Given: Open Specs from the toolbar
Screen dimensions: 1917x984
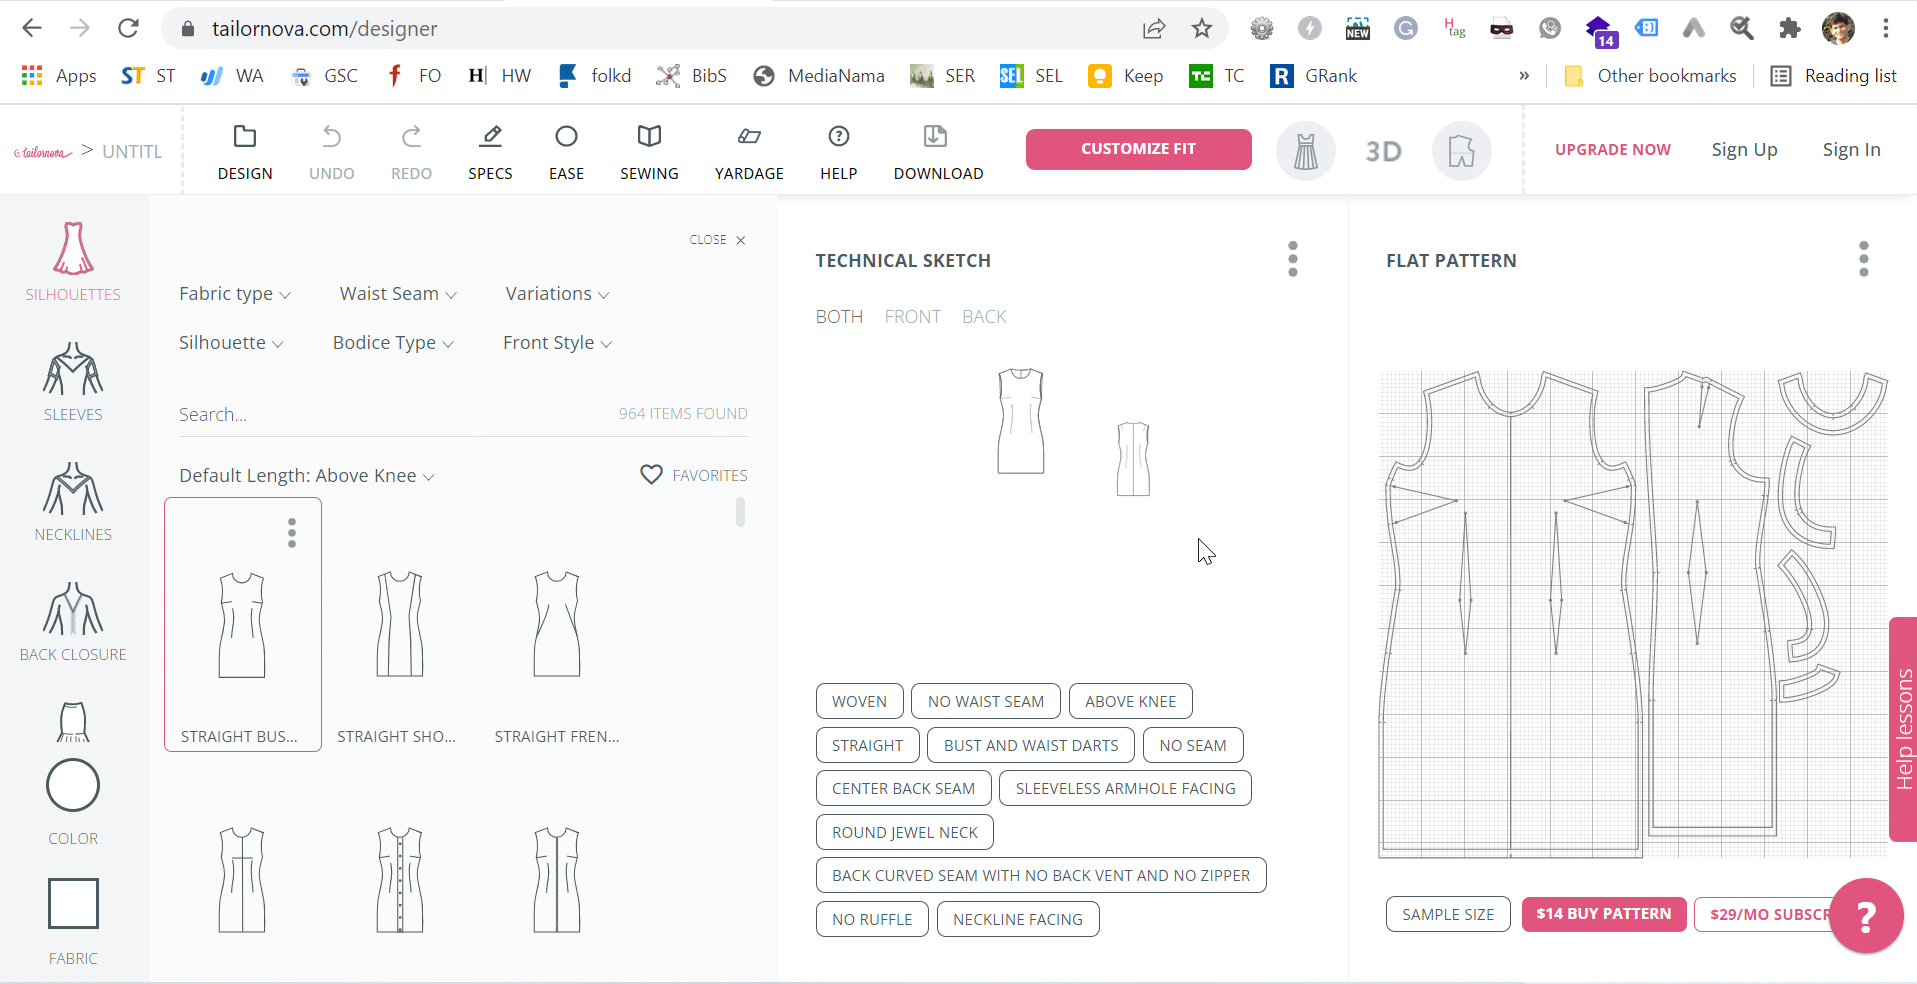Looking at the screenshot, I should [x=490, y=137].
